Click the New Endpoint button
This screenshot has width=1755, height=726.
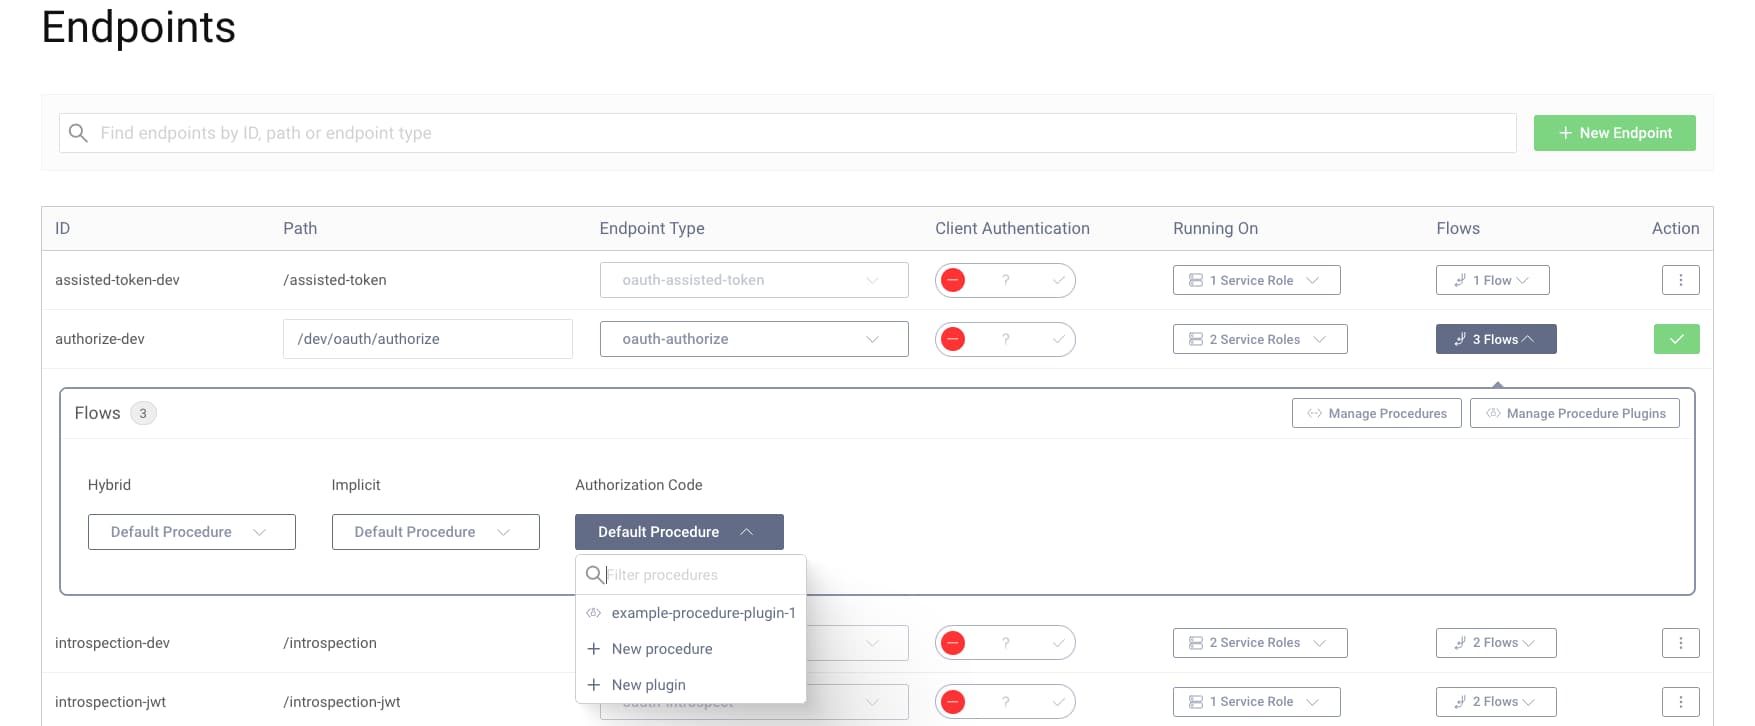[x=1614, y=133]
